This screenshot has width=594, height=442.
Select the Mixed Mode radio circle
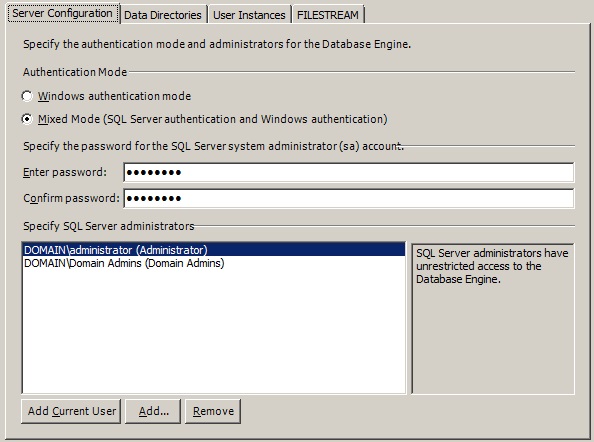point(27,119)
